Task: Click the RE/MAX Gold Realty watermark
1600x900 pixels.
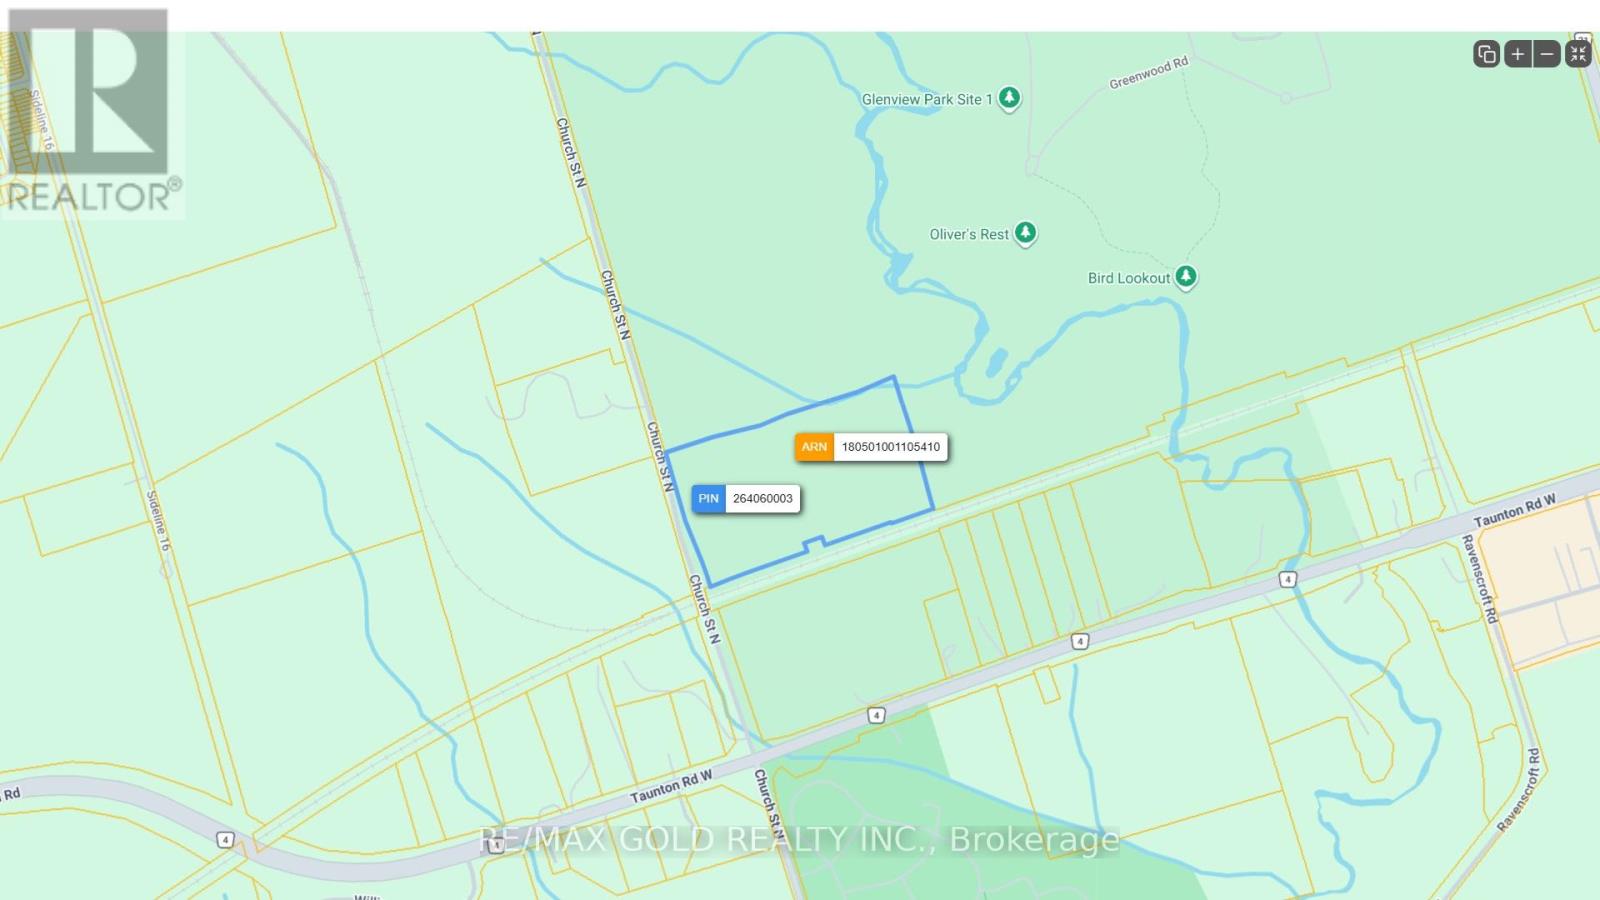Action: (x=800, y=840)
